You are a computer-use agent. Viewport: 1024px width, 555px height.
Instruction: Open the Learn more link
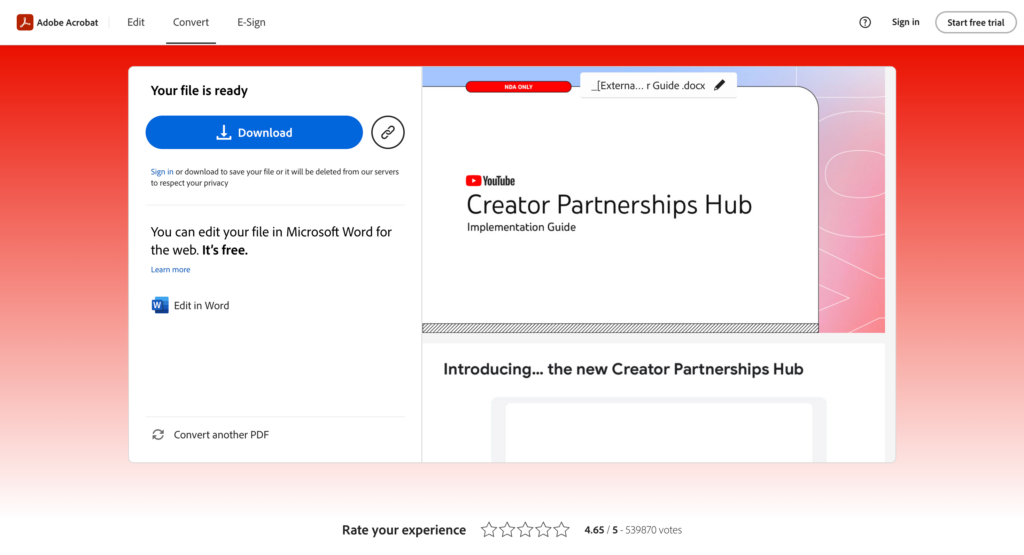point(170,270)
